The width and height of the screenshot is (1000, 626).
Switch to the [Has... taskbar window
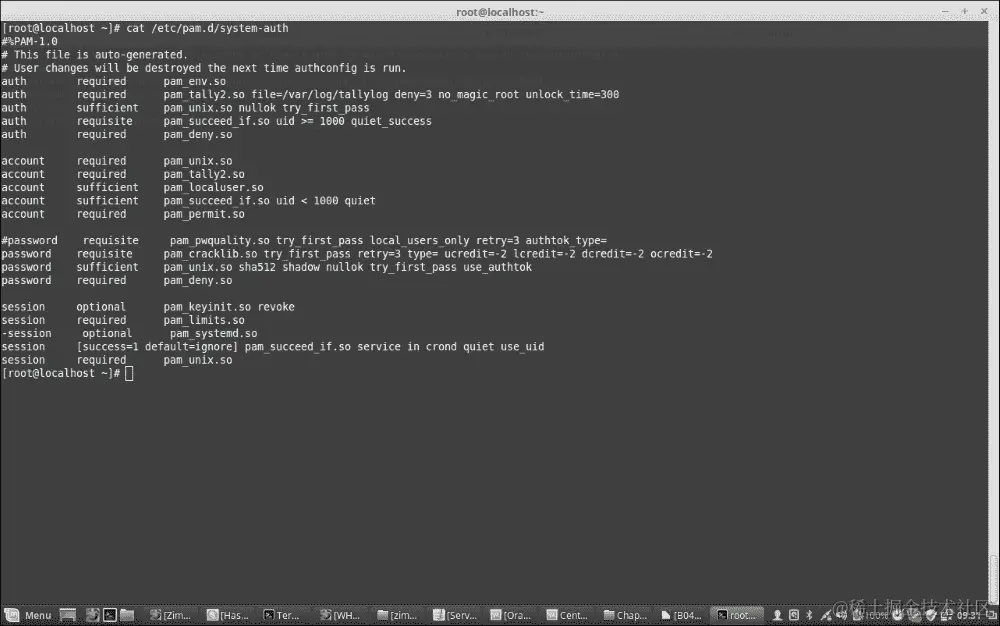228,615
